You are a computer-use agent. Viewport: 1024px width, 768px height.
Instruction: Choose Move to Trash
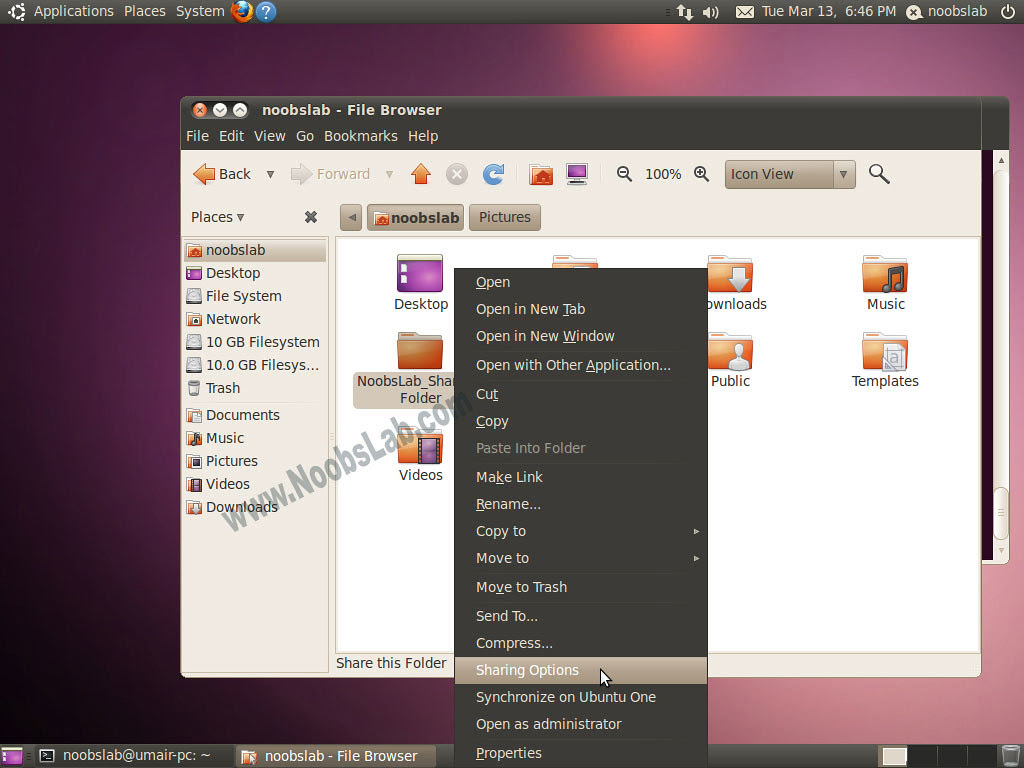581,587
